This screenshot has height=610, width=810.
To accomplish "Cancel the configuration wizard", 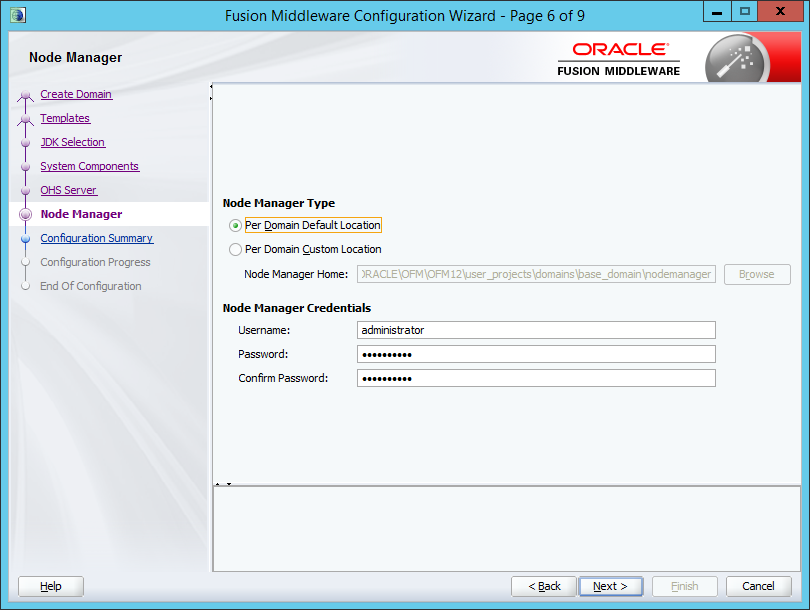I will (758, 586).
